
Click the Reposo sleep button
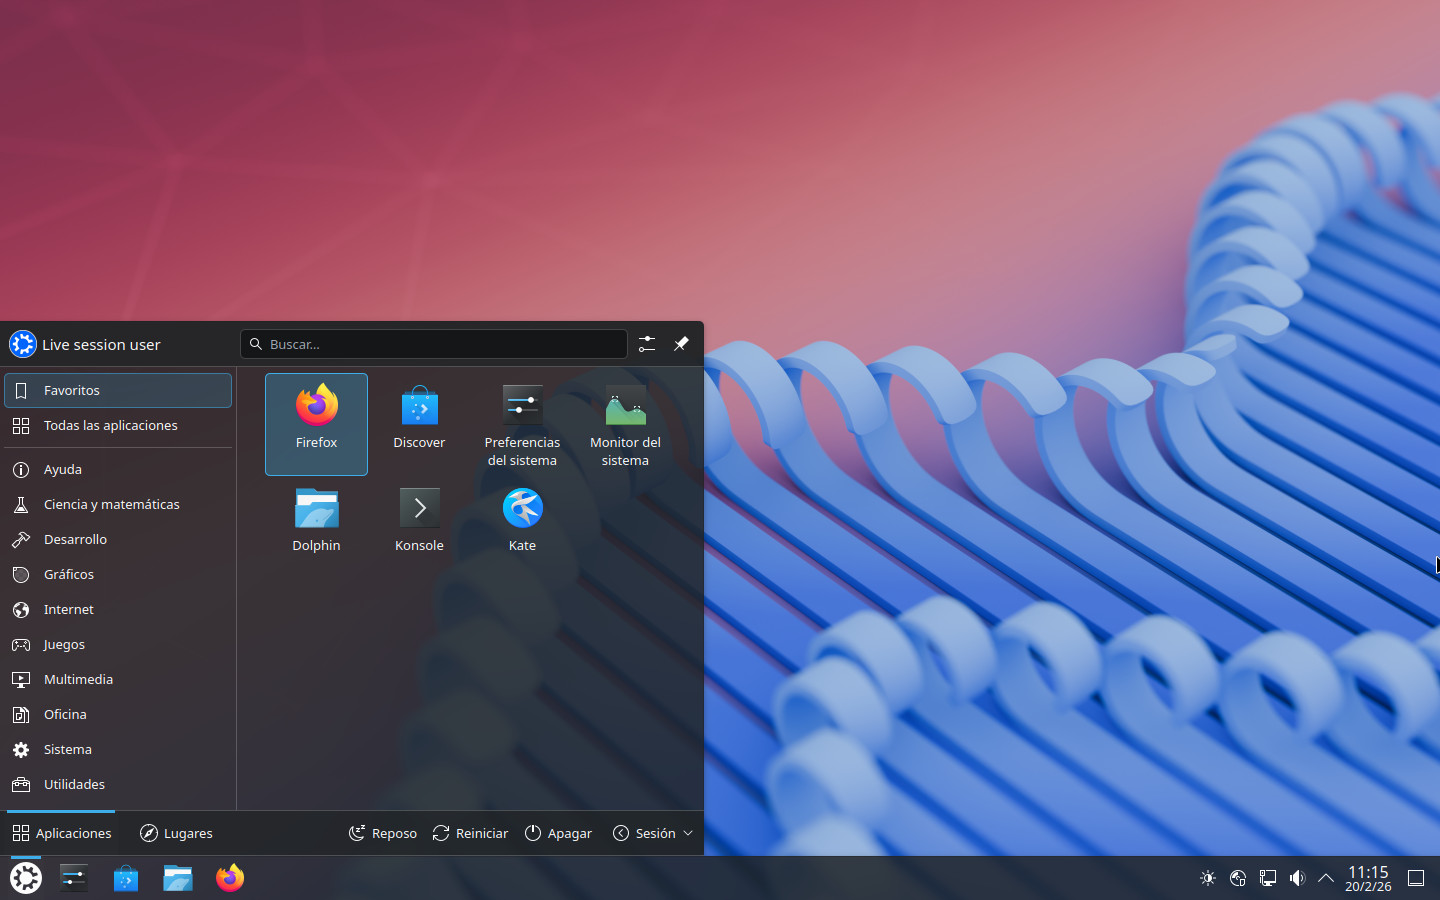tap(383, 833)
